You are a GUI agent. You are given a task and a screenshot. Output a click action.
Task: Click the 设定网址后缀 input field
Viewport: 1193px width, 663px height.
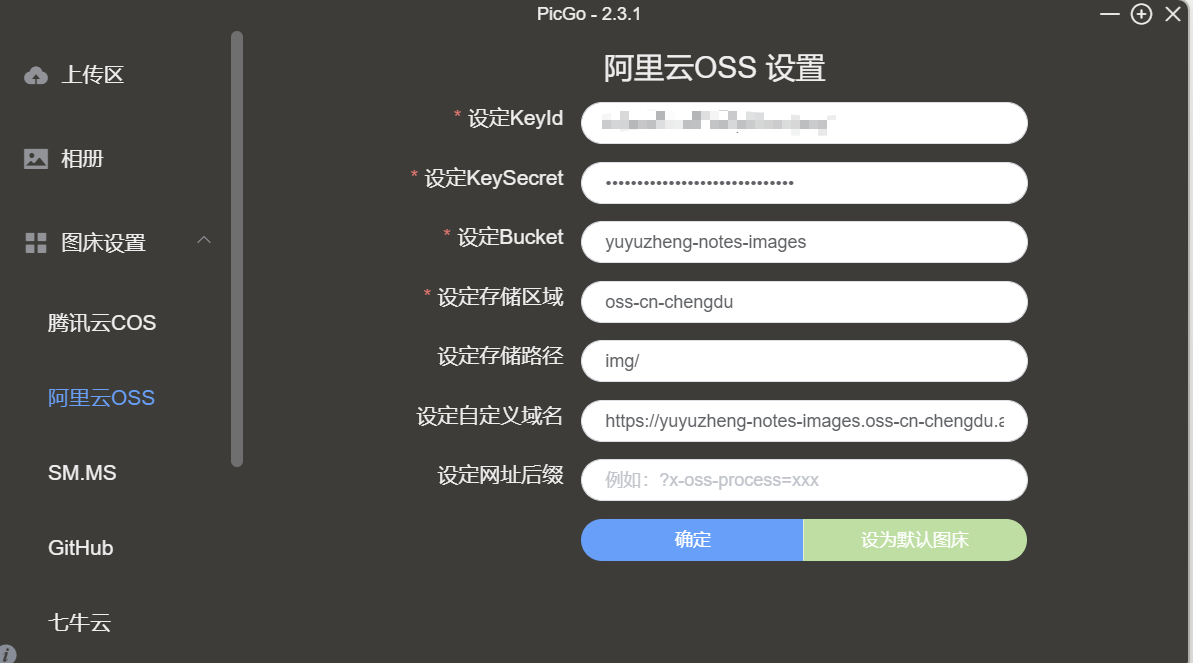tap(804, 480)
